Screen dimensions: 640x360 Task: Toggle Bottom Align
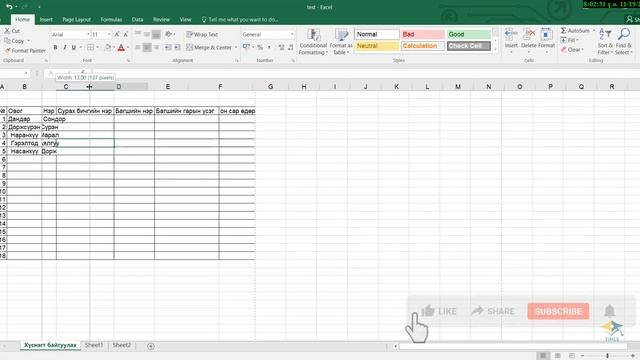pos(156,35)
